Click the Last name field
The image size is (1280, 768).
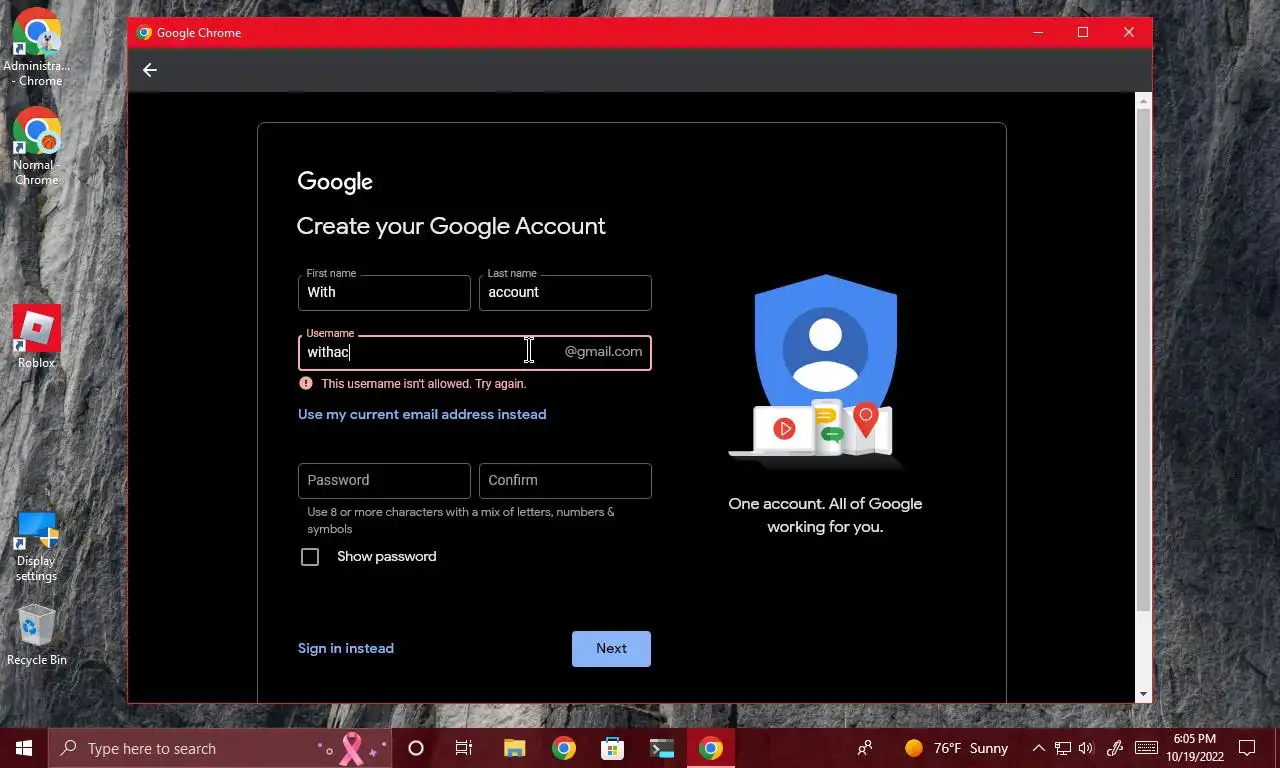point(565,293)
